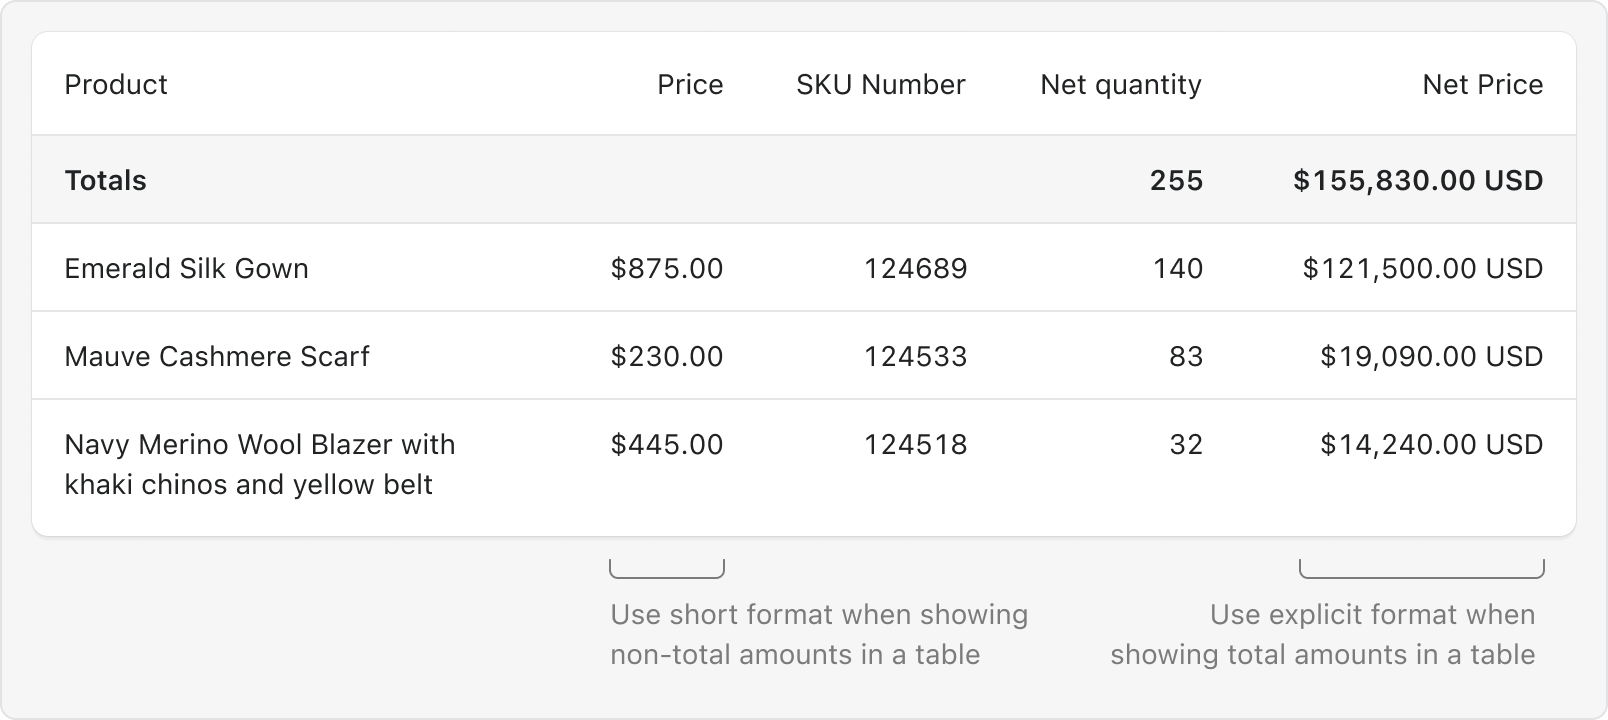Click the $121,500.00 USD net price
1608x720 pixels.
[1423, 268]
